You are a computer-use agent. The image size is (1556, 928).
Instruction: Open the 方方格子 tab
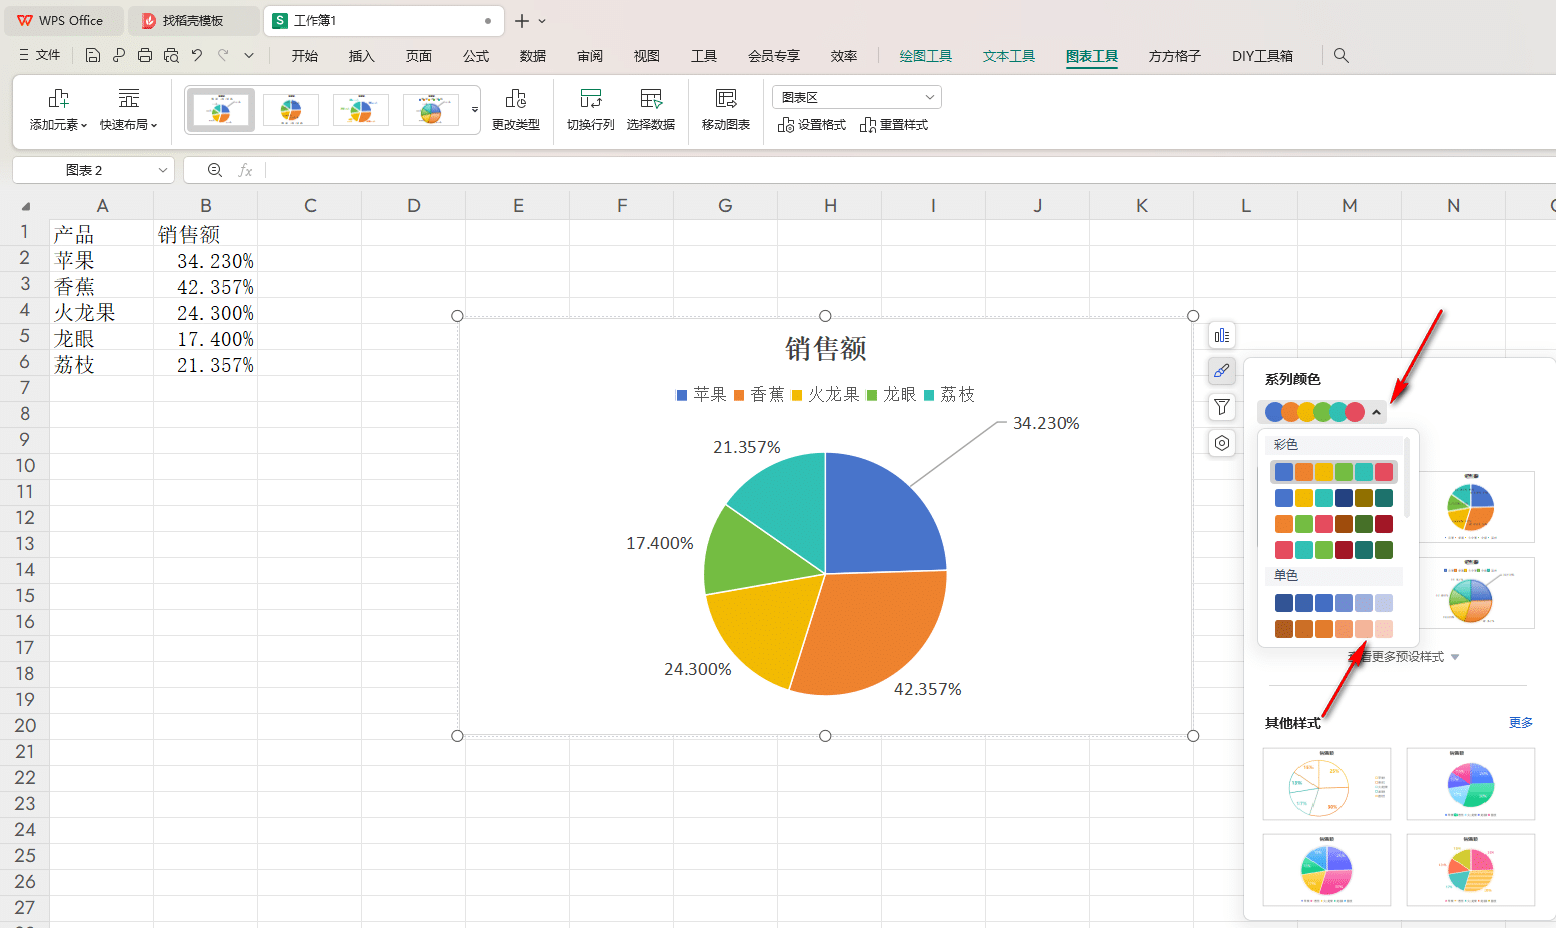[x=1174, y=56]
